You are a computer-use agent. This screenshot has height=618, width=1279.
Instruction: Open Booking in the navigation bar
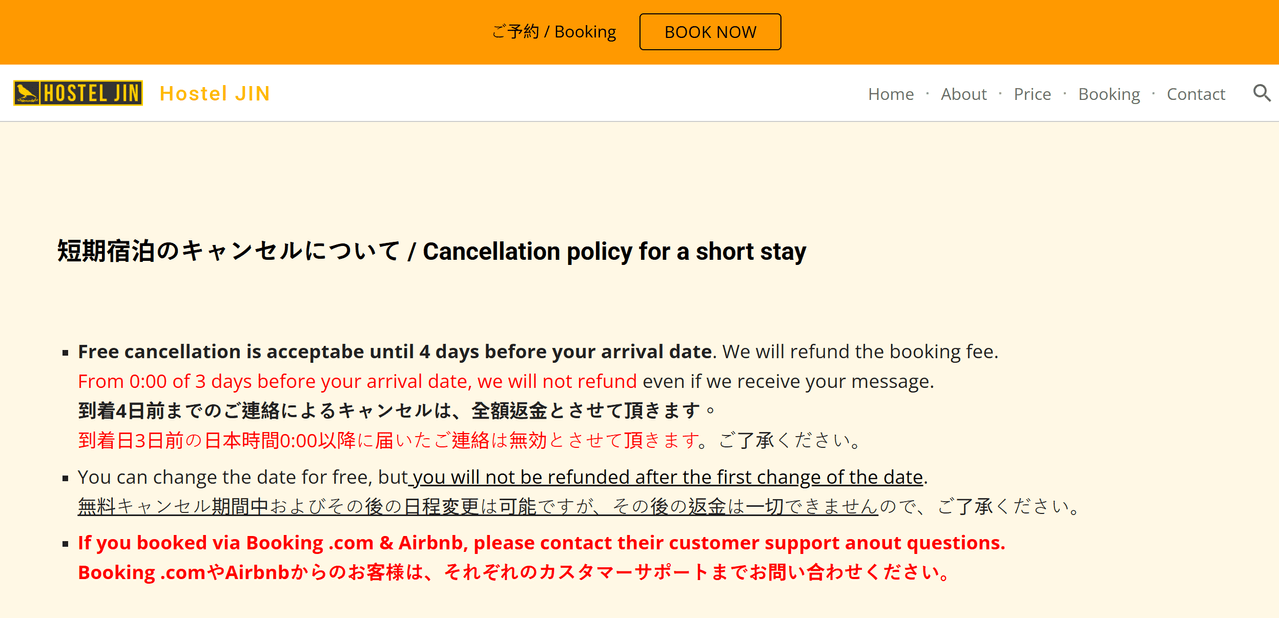click(1109, 94)
